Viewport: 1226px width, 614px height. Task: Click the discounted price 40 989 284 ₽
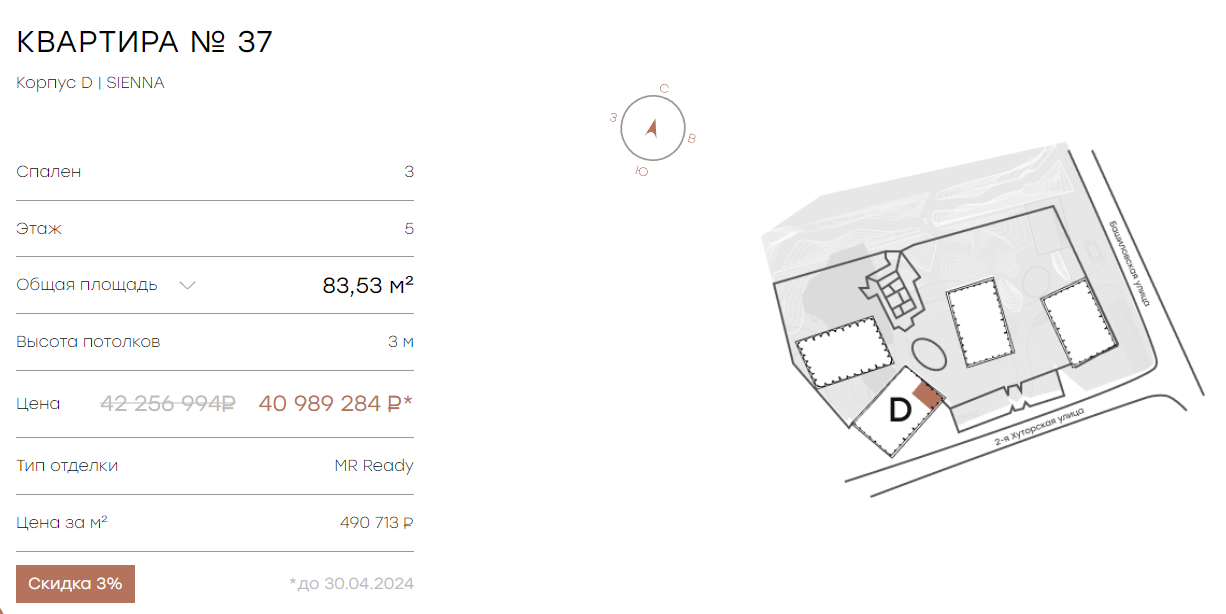(336, 404)
